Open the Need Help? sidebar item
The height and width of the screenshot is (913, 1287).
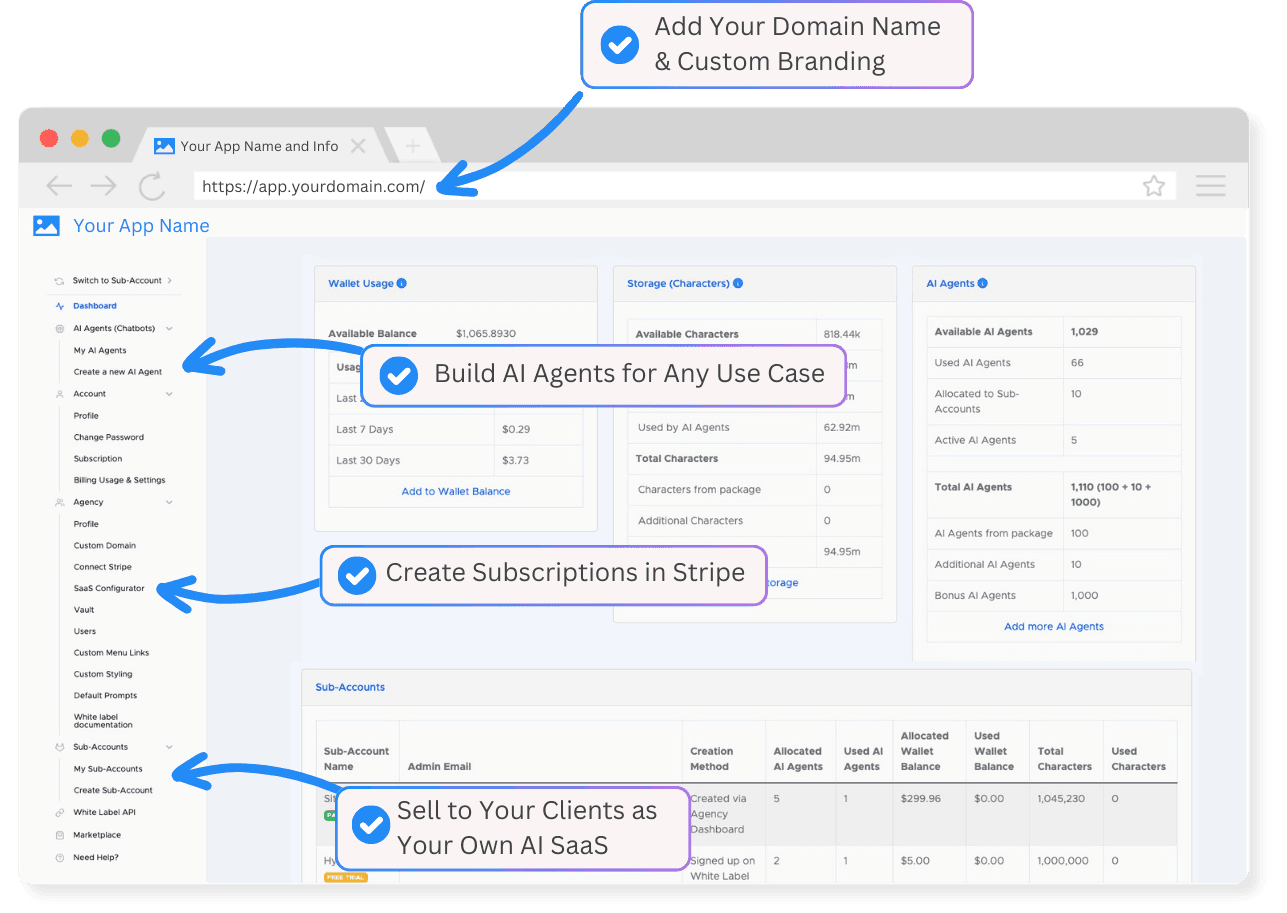click(x=95, y=858)
